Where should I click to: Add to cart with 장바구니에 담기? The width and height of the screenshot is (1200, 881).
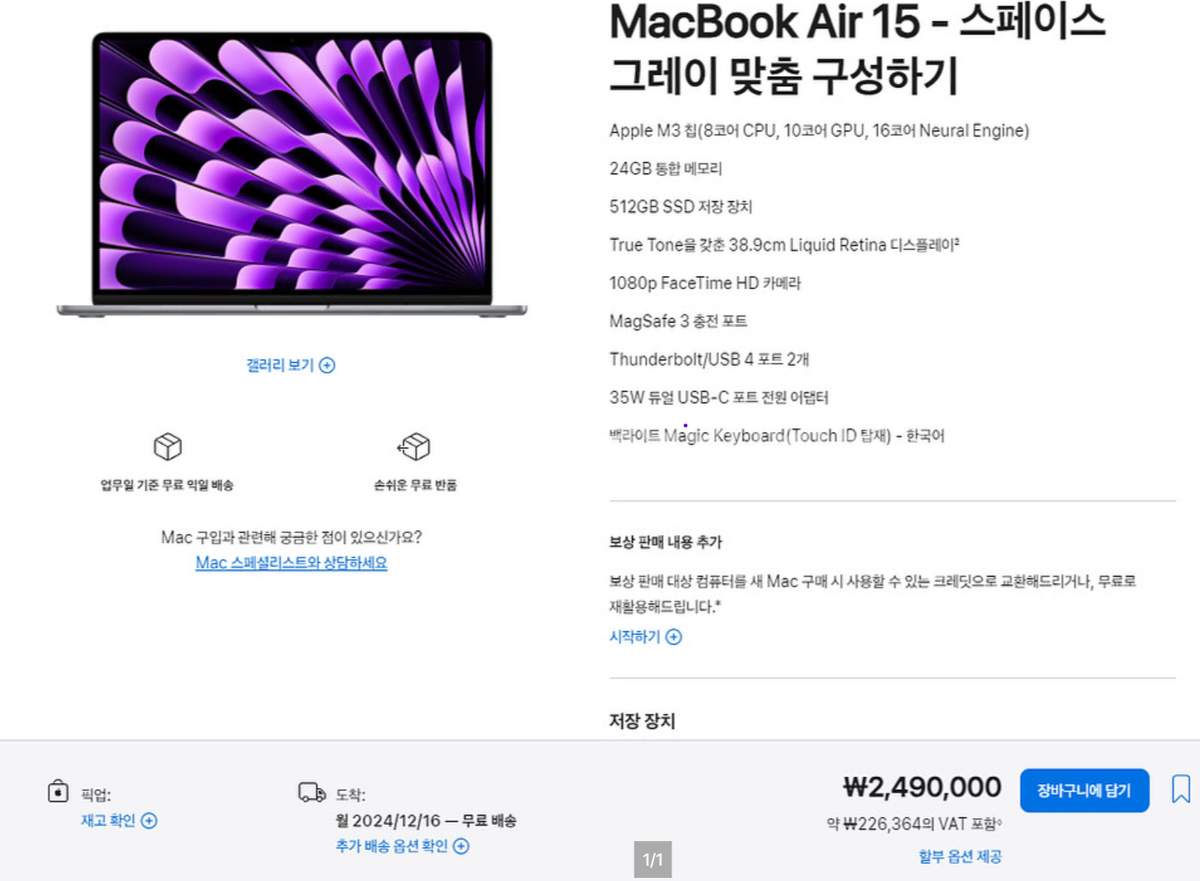1084,791
